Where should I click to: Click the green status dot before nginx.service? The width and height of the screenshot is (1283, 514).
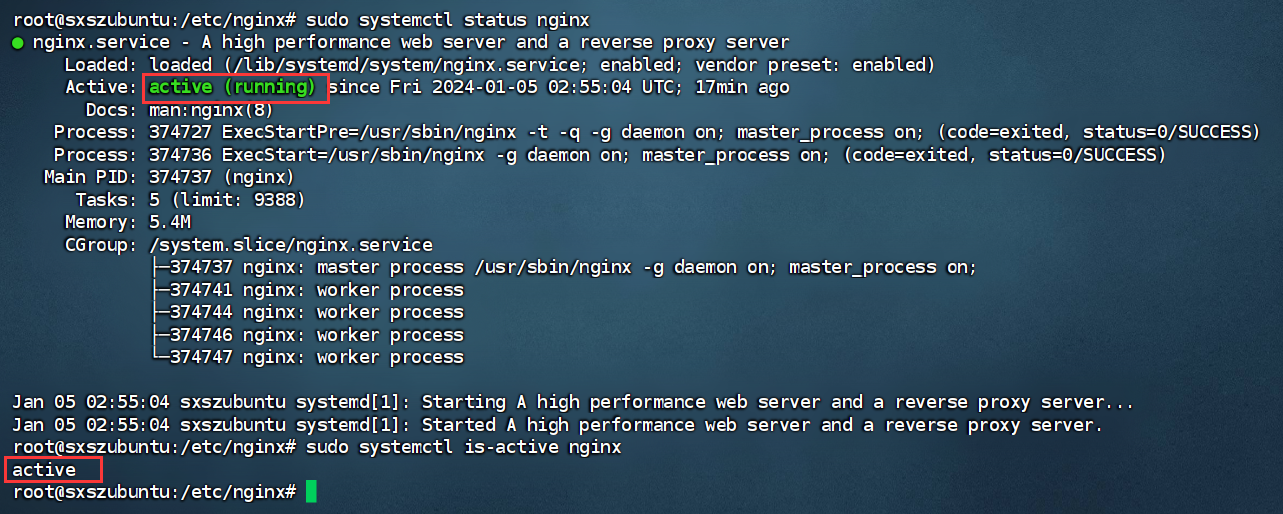pyautogui.click(x=18, y=43)
